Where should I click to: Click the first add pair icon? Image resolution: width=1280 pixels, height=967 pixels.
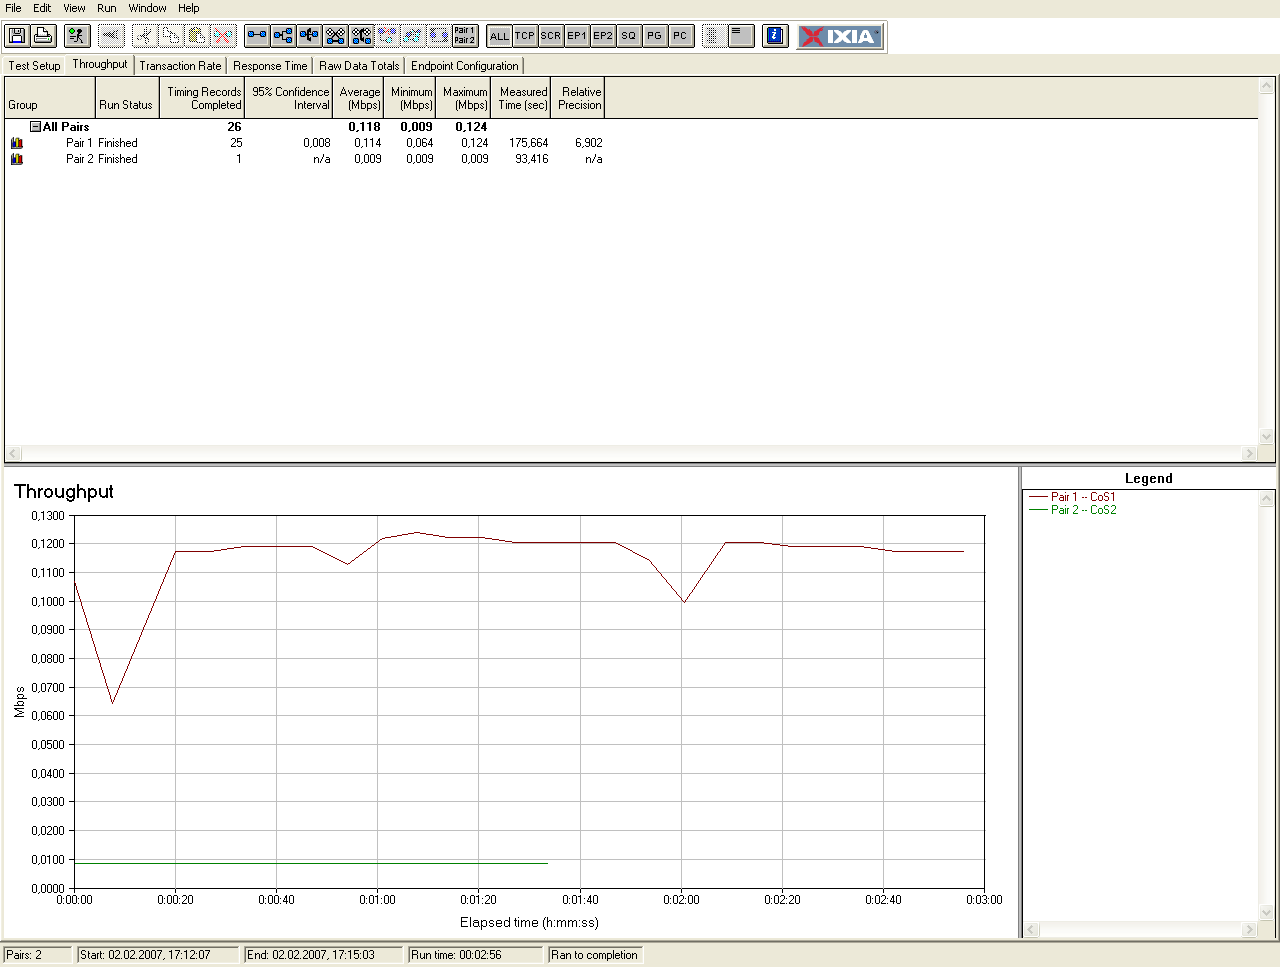pos(257,36)
